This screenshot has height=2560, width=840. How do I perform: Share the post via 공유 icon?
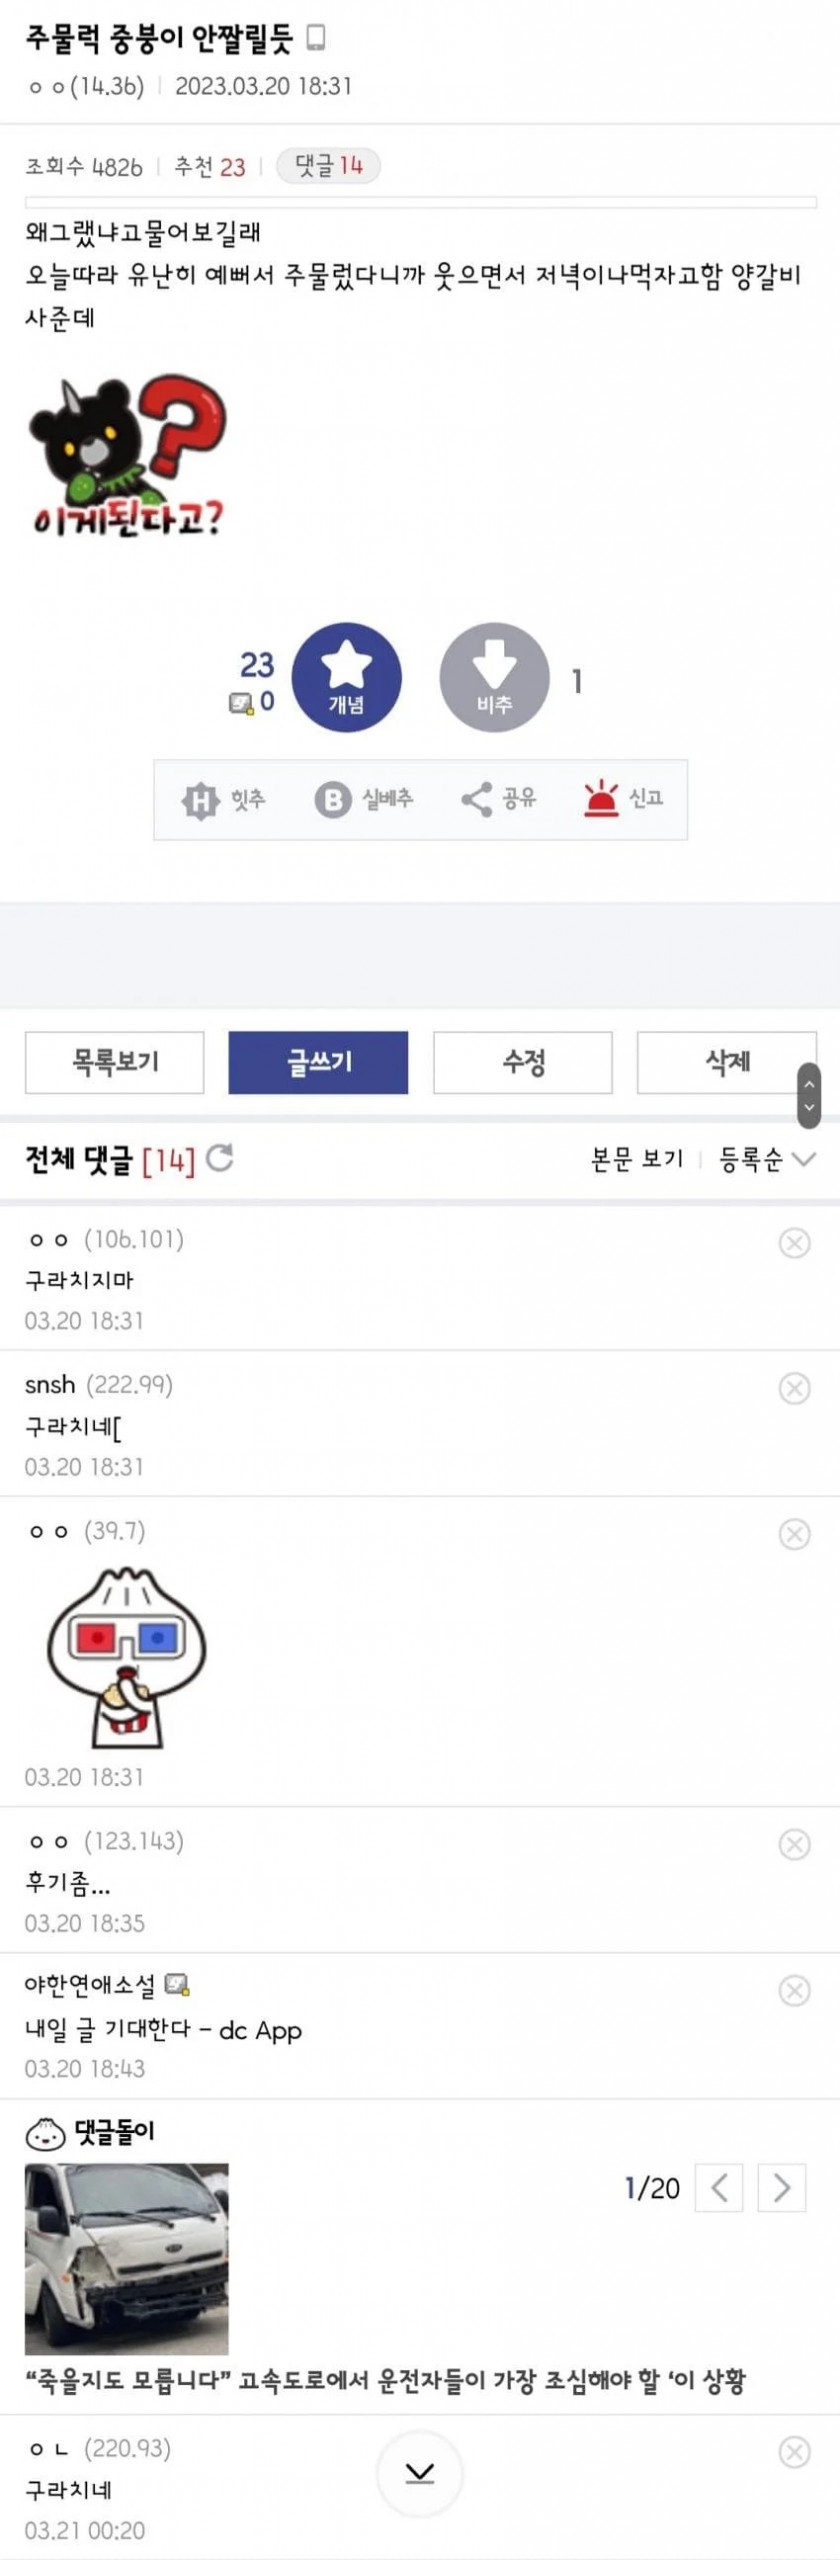[x=476, y=799]
